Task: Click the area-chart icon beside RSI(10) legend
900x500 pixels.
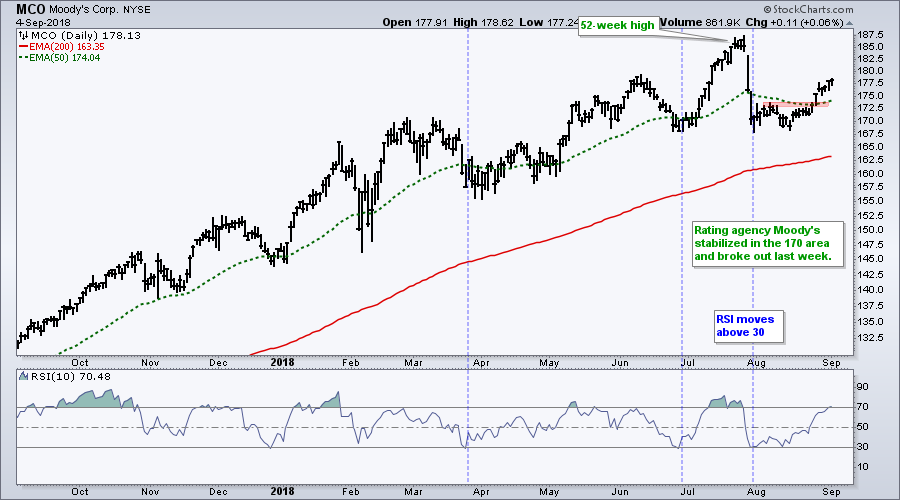Action: (24, 377)
